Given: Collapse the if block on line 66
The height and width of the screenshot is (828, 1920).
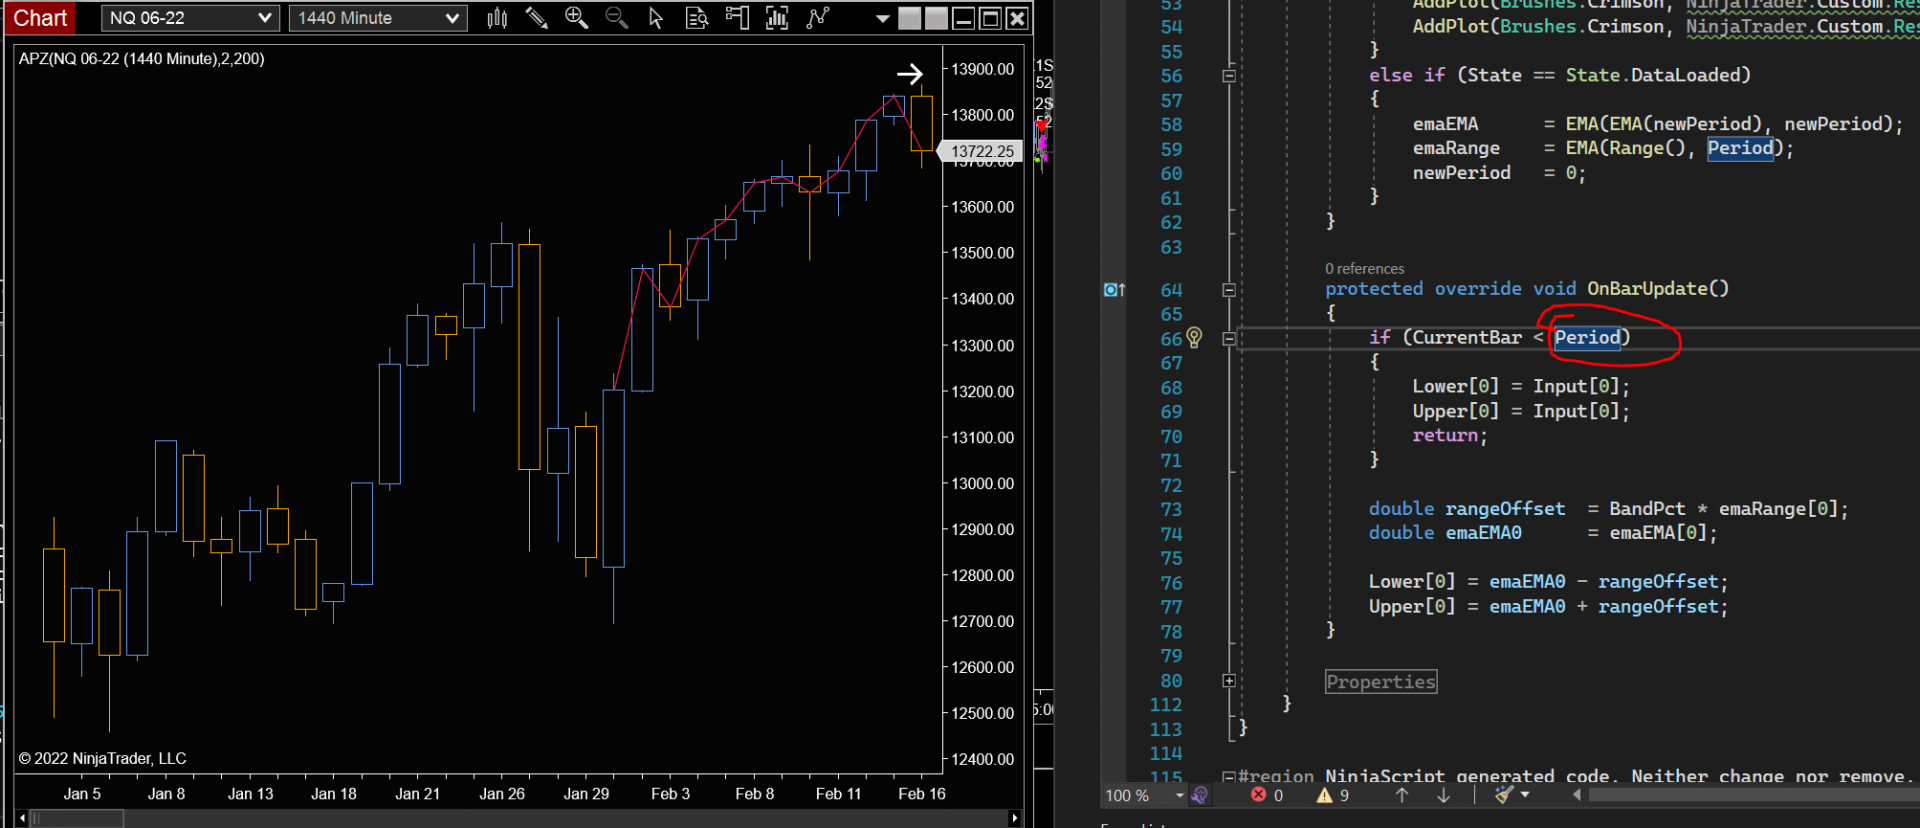Looking at the screenshot, I should pos(1229,339).
